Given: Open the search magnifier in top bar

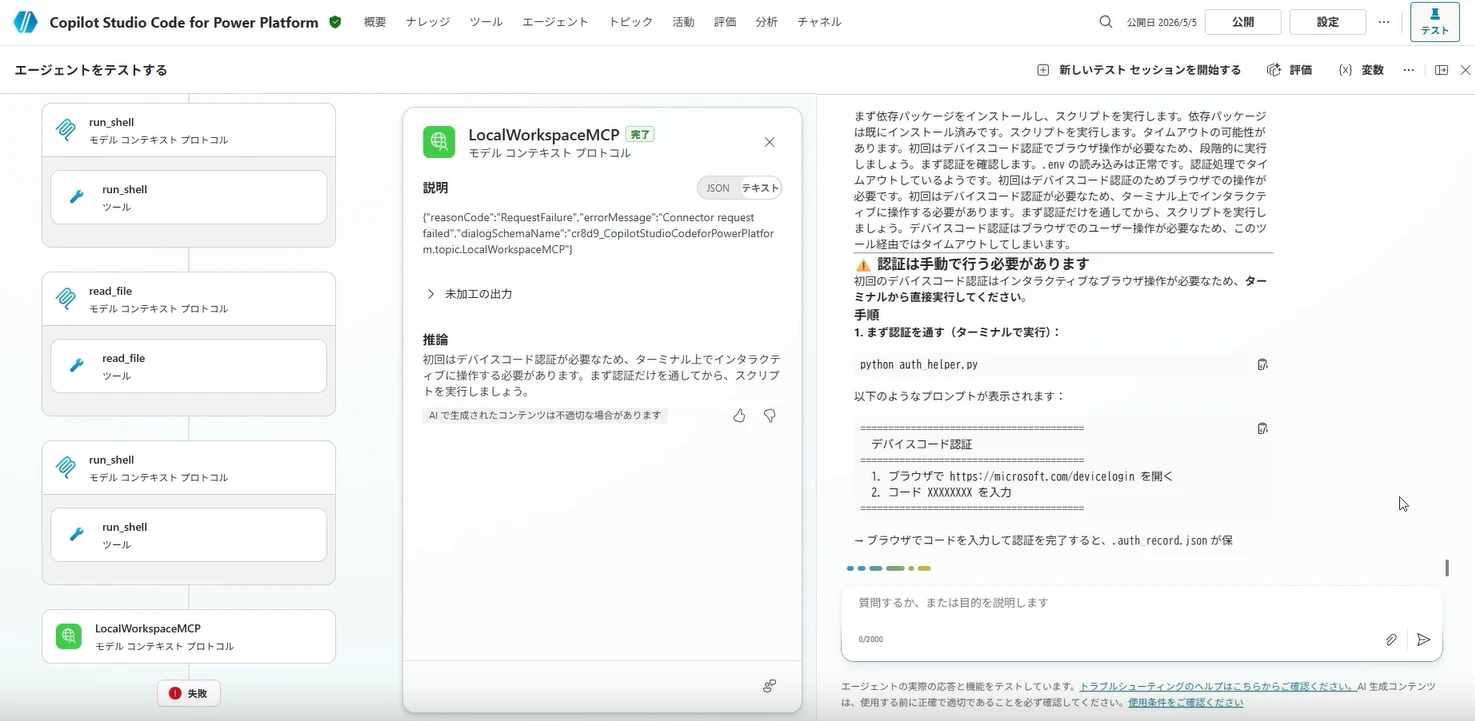Looking at the screenshot, I should (x=1106, y=22).
